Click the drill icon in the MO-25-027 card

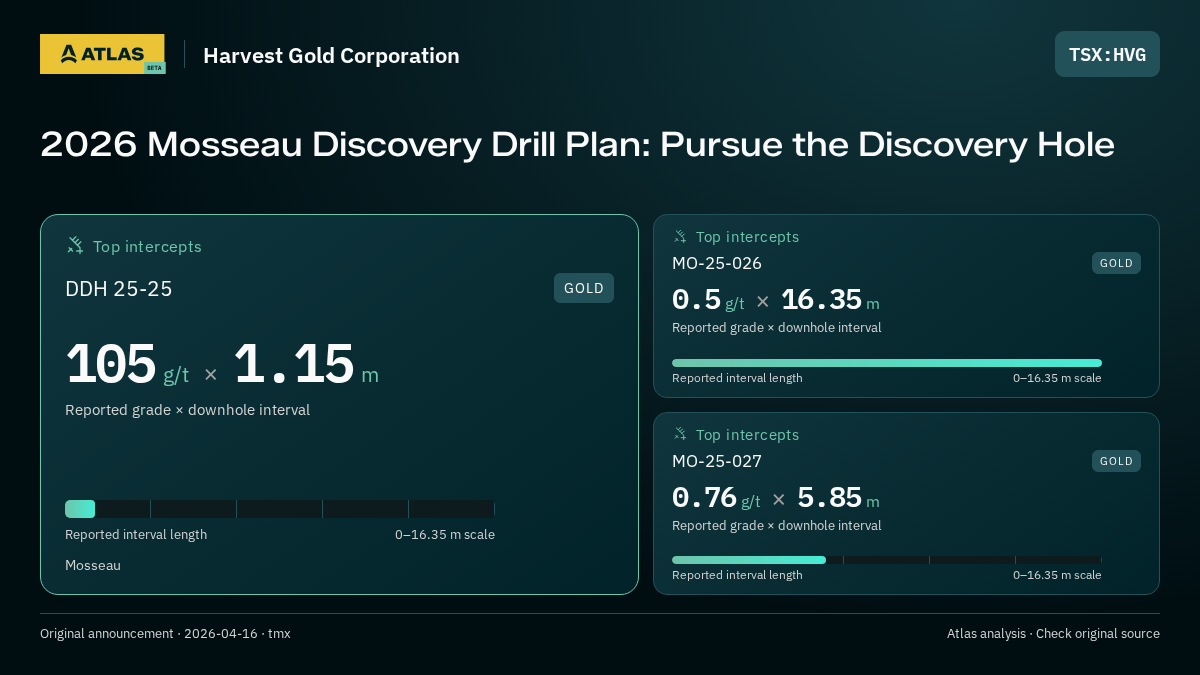(680, 434)
